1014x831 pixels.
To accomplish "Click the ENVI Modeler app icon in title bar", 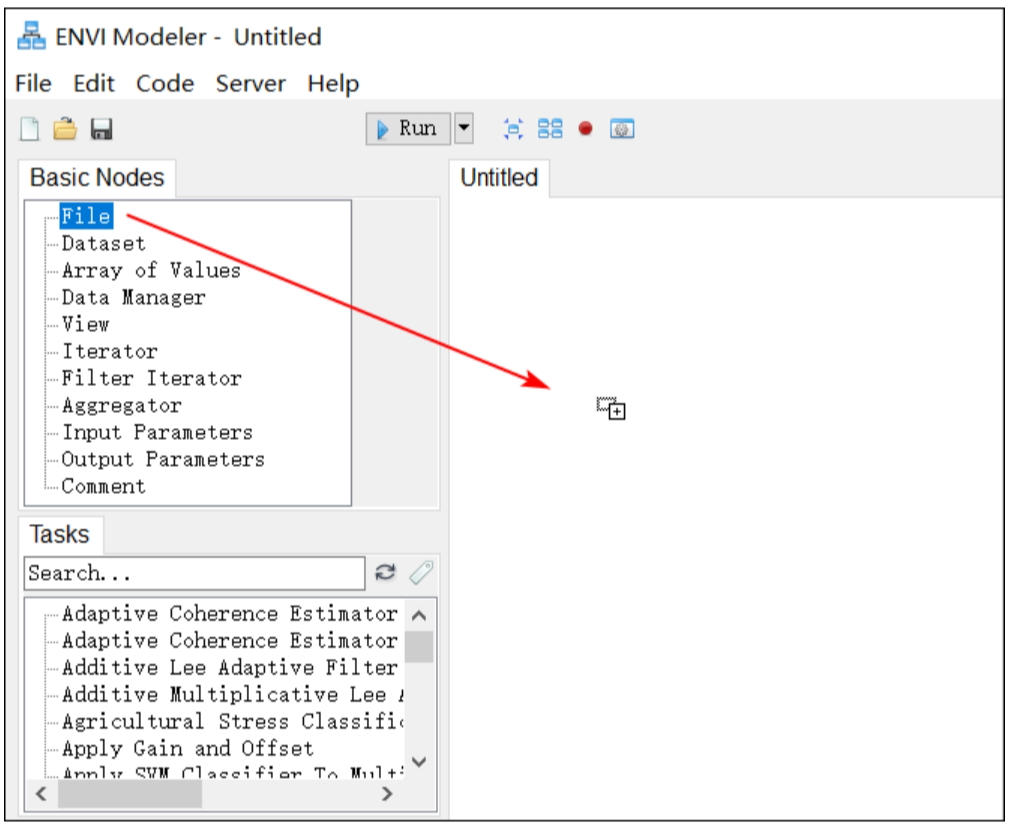I will (32, 36).
